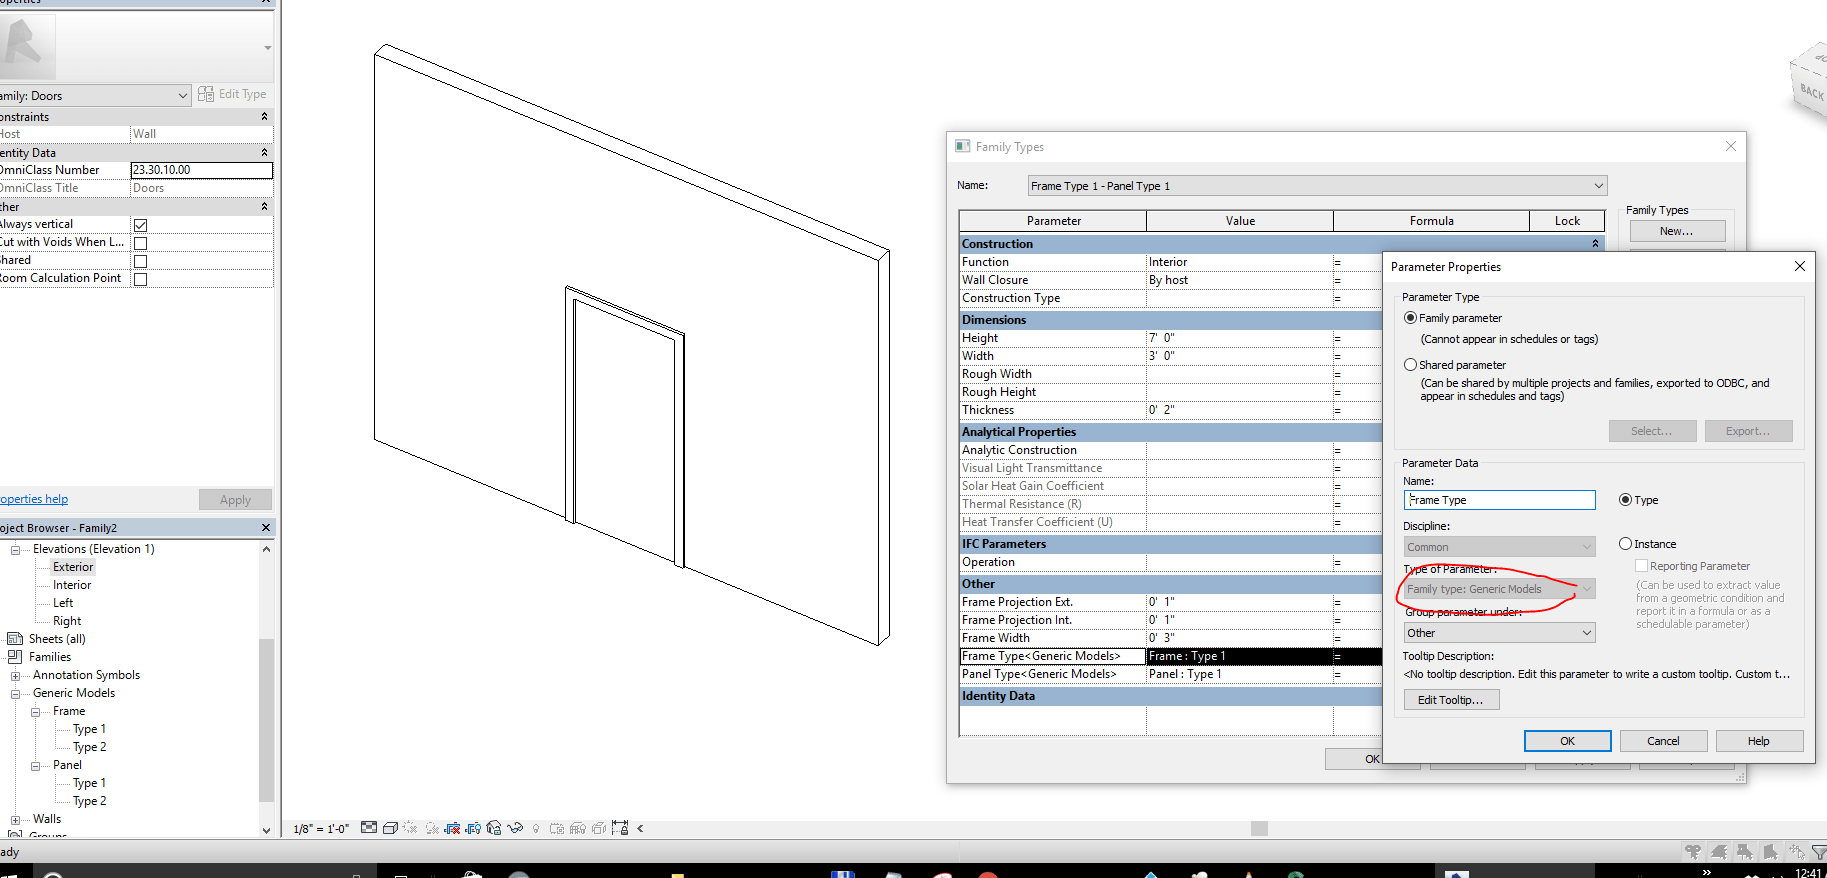Select the Instance radio button

pyautogui.click(x=1626, y=544)
